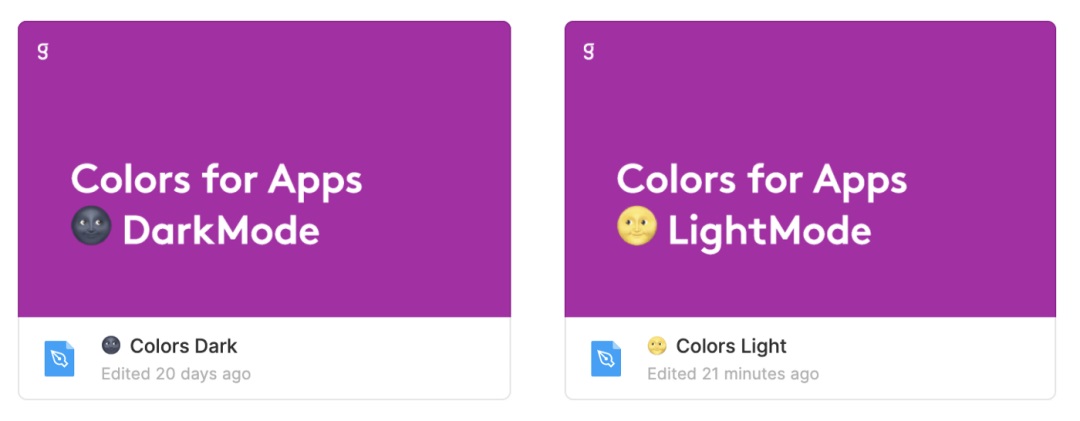Click the small dark moon emoji next to Colors Dark
The image size is (1080, 421).
[111, 346]
